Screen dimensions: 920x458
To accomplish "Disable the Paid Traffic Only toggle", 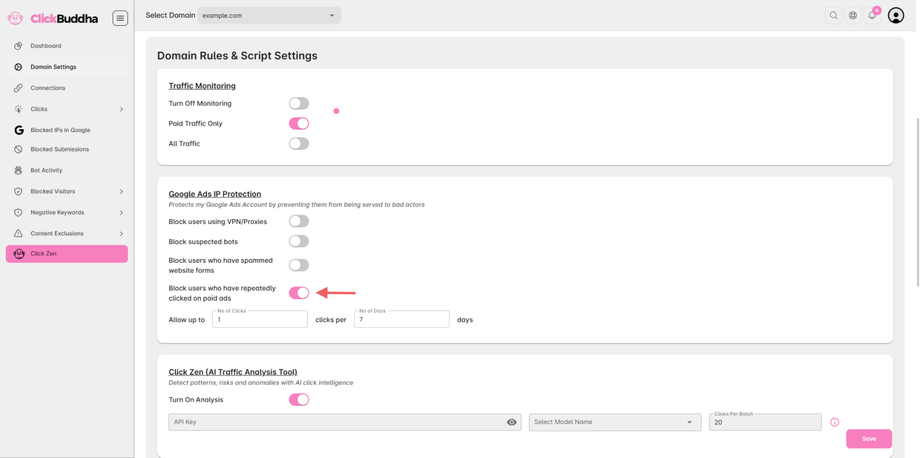I will coord(299,123).
